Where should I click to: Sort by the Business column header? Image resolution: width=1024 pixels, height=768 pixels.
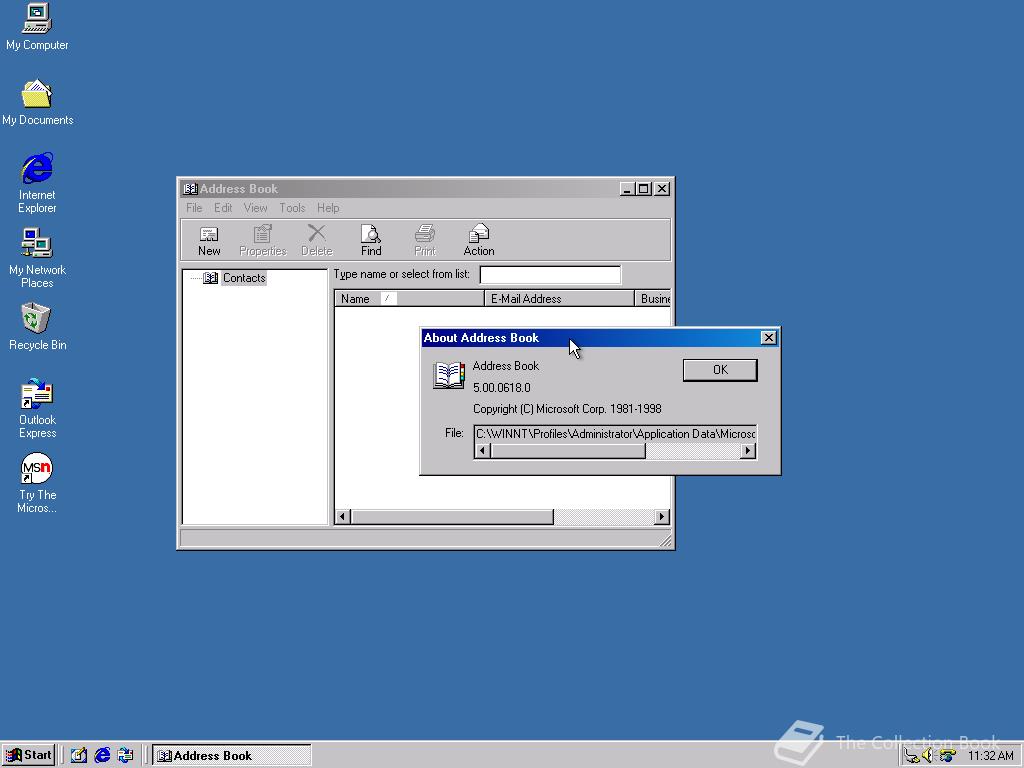tap(653, 298)
